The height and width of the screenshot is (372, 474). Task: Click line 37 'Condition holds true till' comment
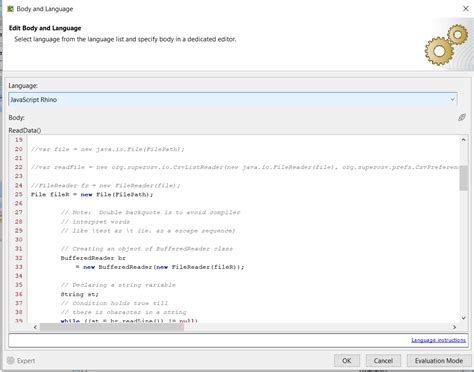pyautogui.click(x=114, y=303)
